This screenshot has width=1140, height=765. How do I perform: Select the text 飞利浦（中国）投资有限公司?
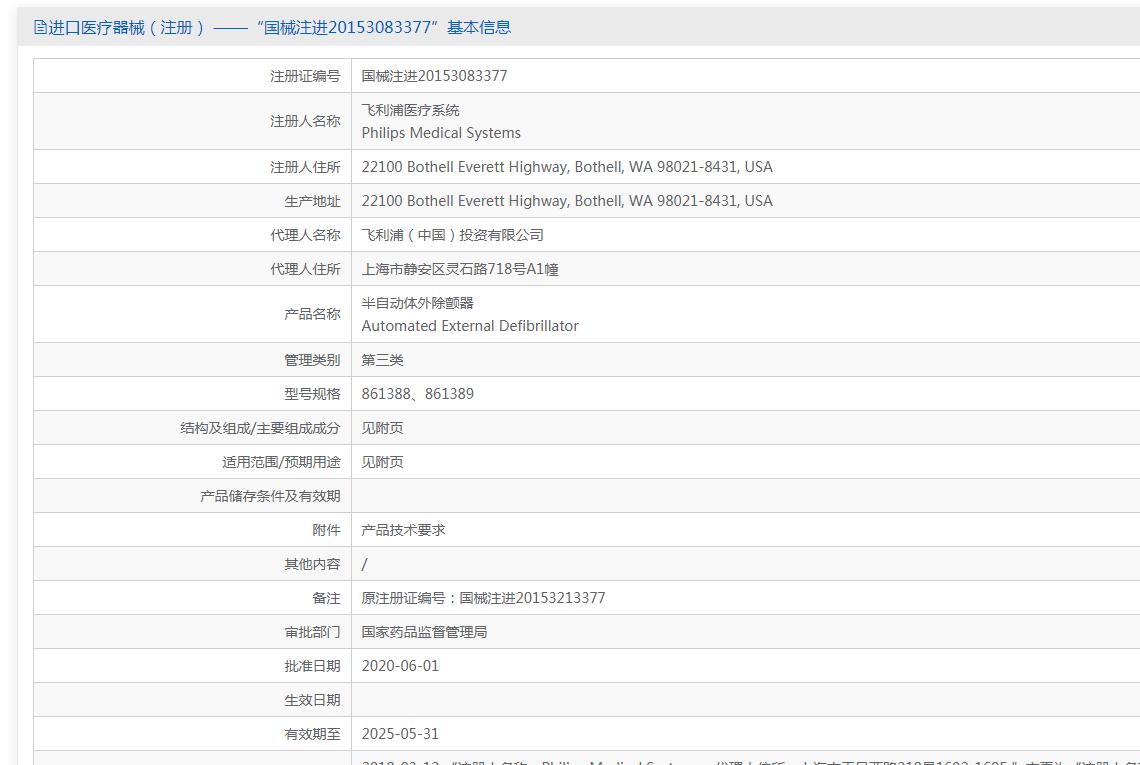452,235
